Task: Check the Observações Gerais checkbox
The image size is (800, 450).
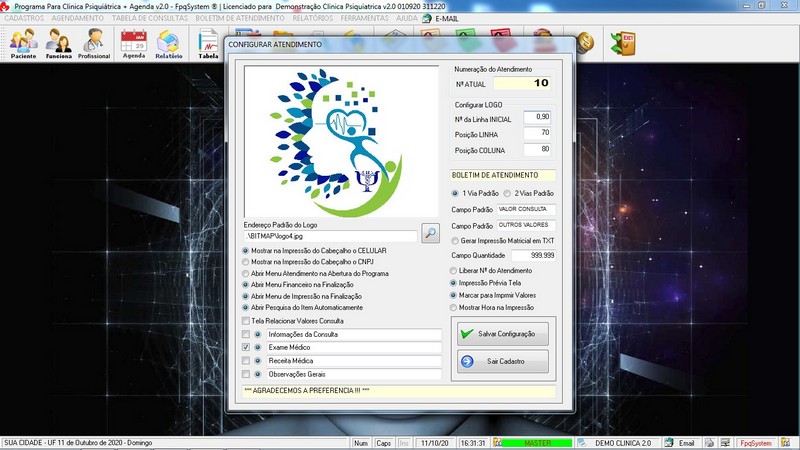Action: click(x=246, y=374)
